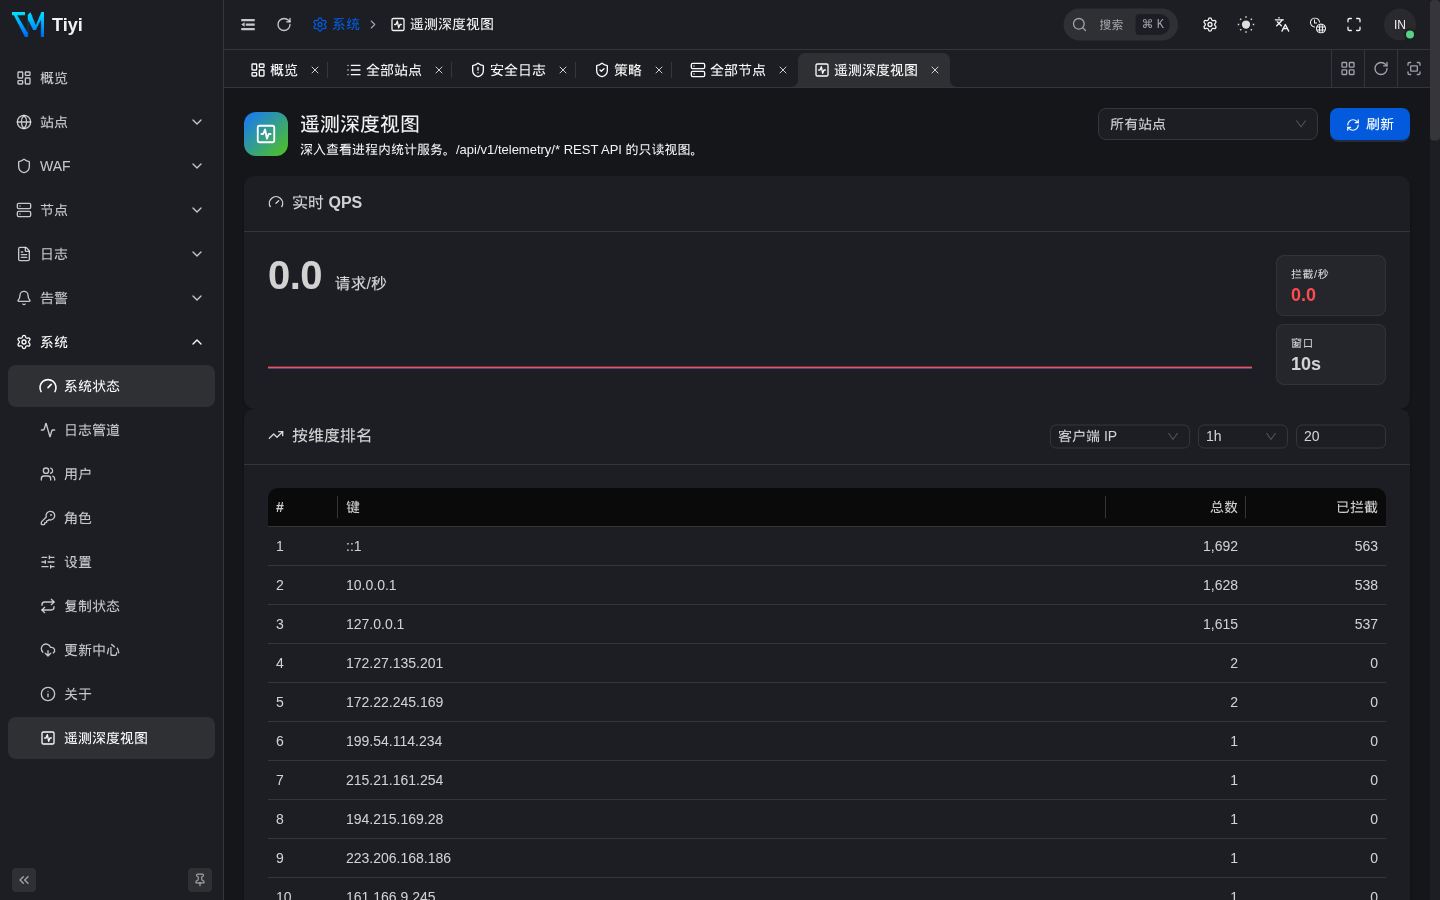Click the telemetry page header icon

pyautogui.click(x=266, y=134)
